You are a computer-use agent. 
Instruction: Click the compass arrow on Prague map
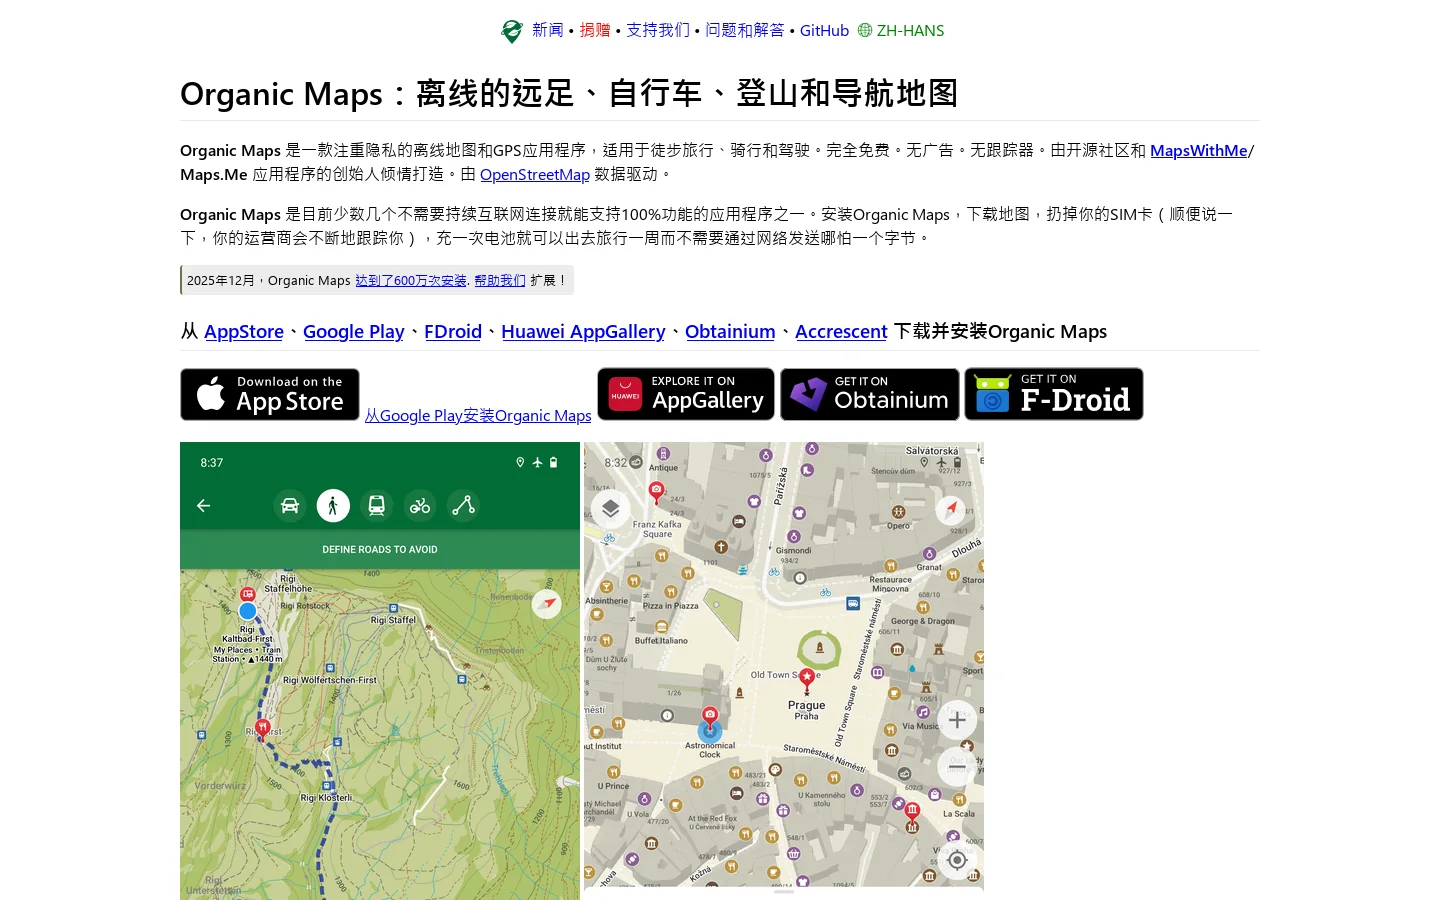coord(951,509)
